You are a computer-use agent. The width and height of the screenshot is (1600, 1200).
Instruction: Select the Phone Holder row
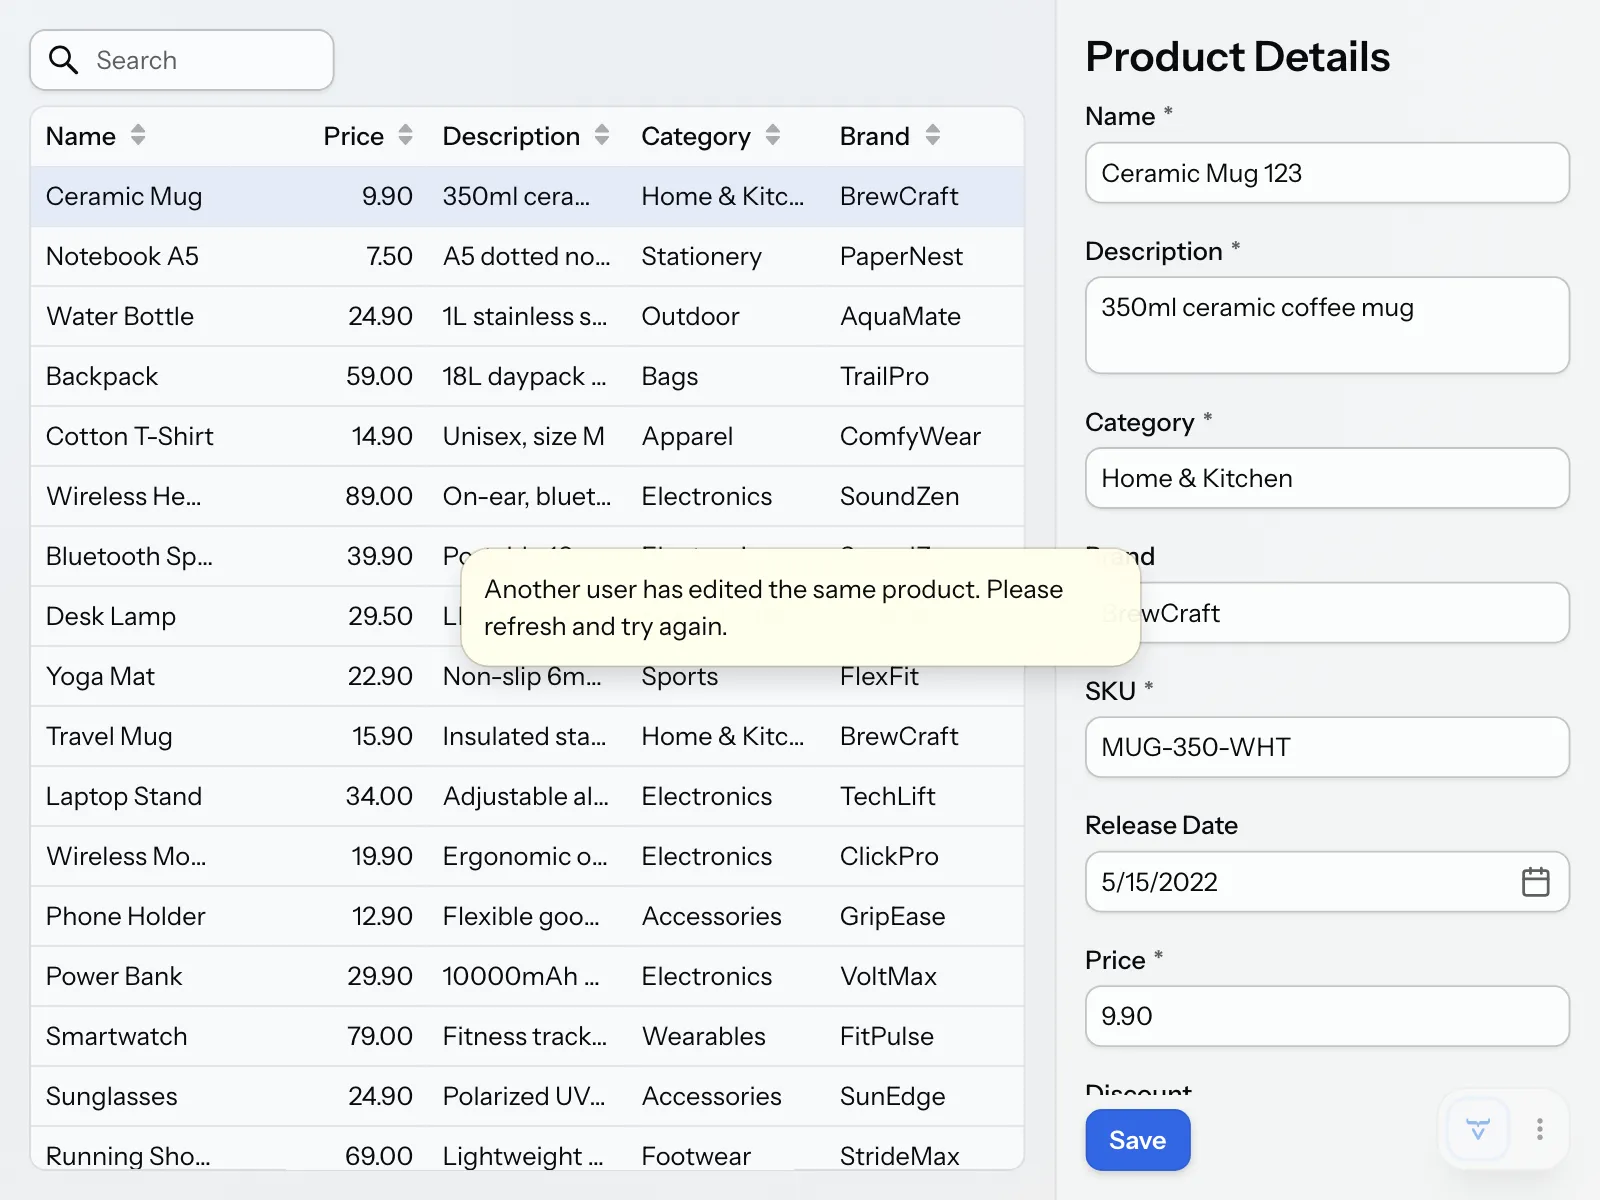coord(527,916)
